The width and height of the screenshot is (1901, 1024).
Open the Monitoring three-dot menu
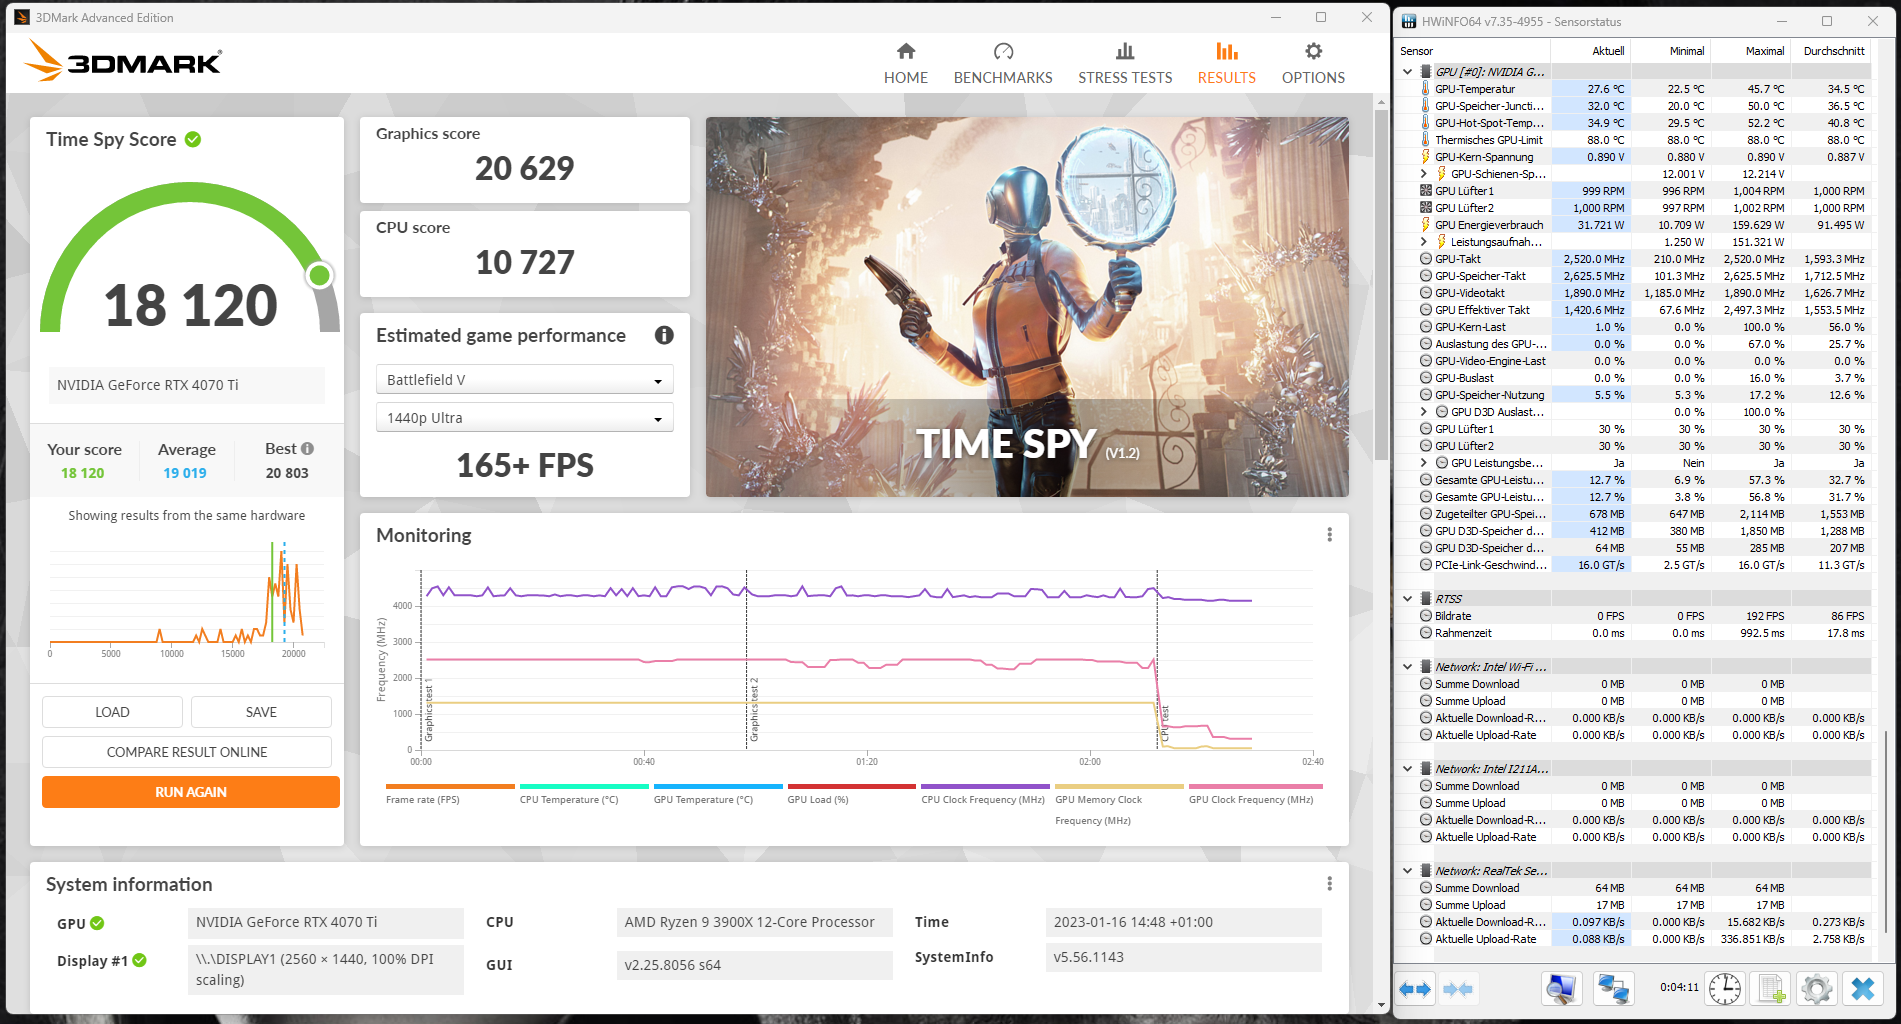pyautogui.click(x=1329, y=535)
